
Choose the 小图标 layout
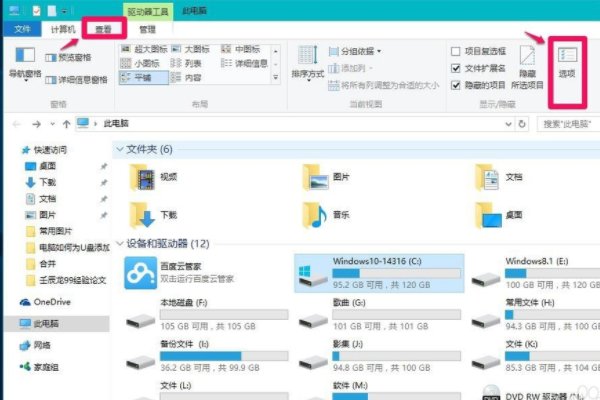[140, 63]
